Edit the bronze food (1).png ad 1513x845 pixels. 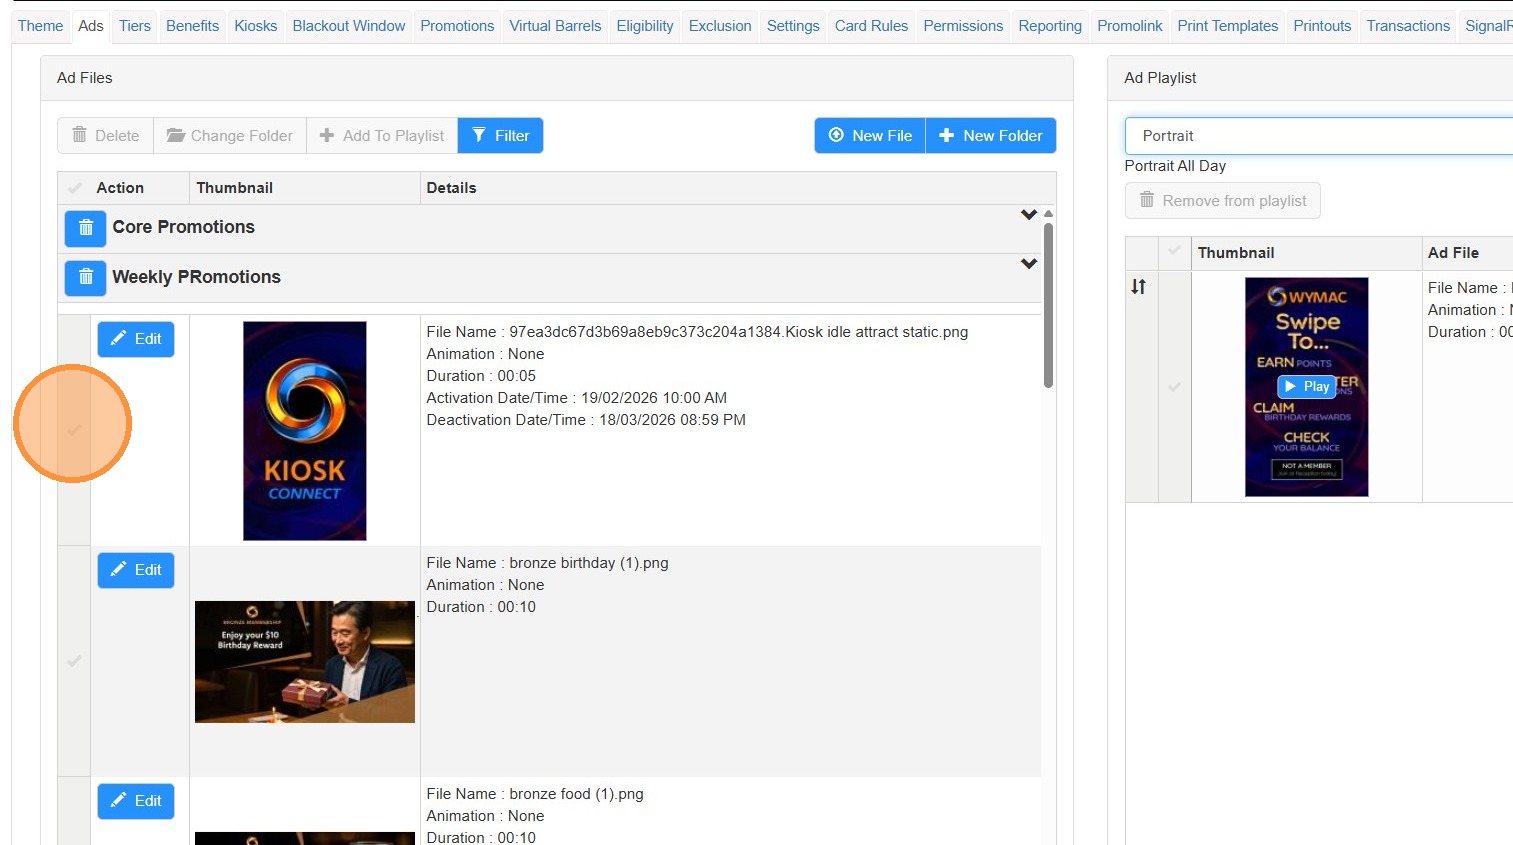coord(136,801)
